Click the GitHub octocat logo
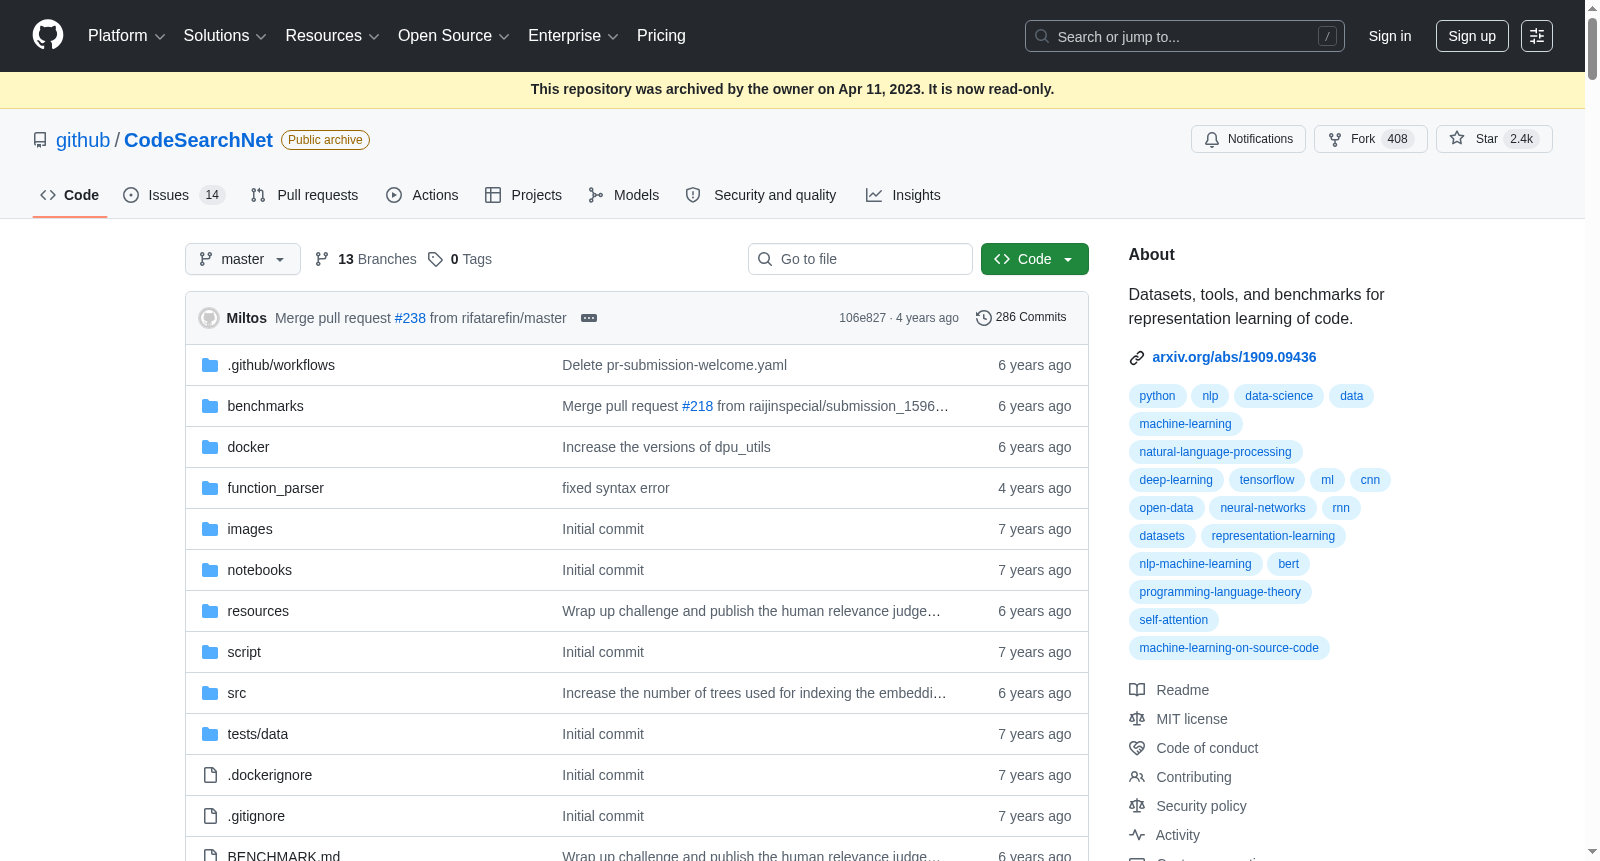 click(48, 35)
